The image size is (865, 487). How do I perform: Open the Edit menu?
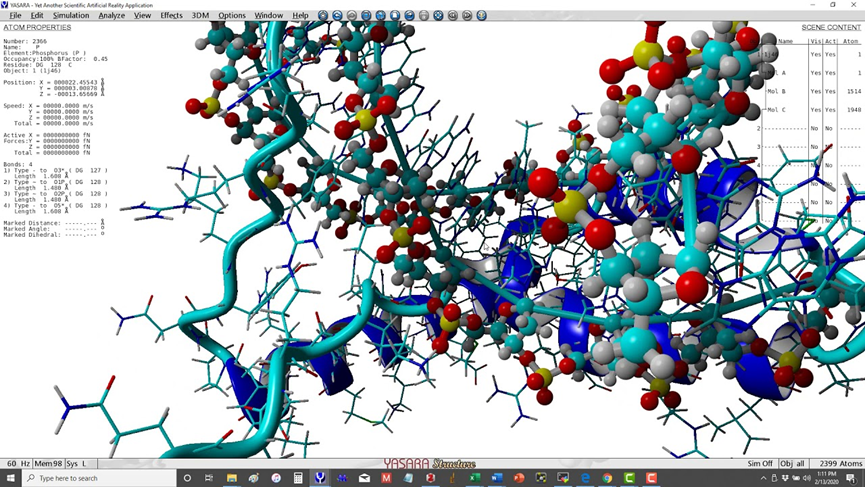click(37, 15)
